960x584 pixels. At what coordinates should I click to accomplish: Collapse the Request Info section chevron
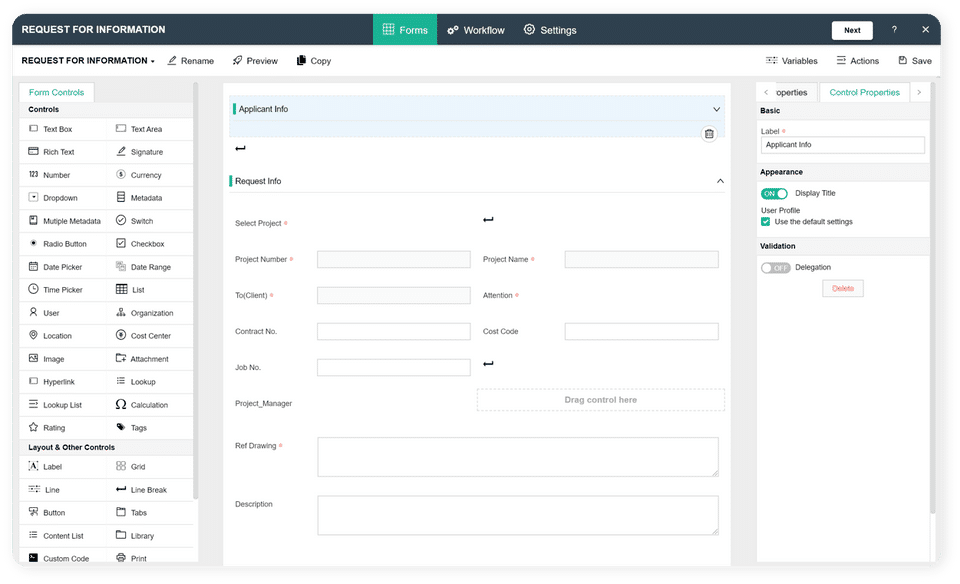coord(720,181)
